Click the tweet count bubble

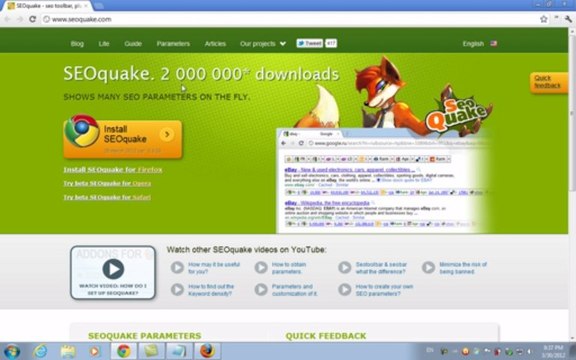pyautogui.click(x=331, y=43)
